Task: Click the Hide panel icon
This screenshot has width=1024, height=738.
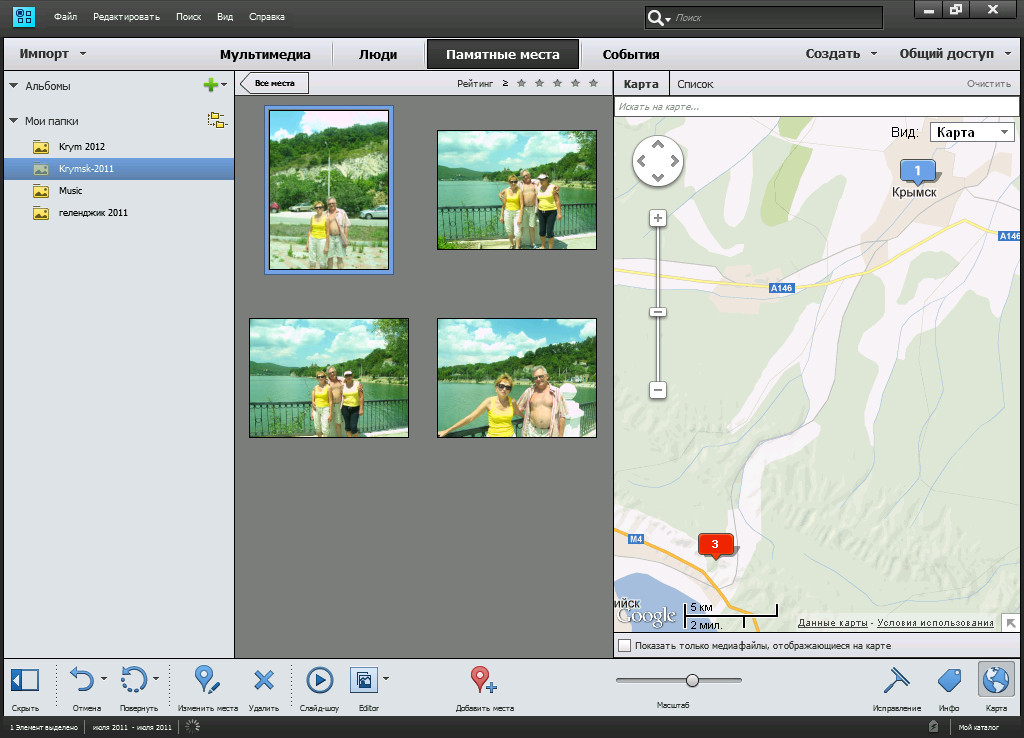Action: point(25,681)
